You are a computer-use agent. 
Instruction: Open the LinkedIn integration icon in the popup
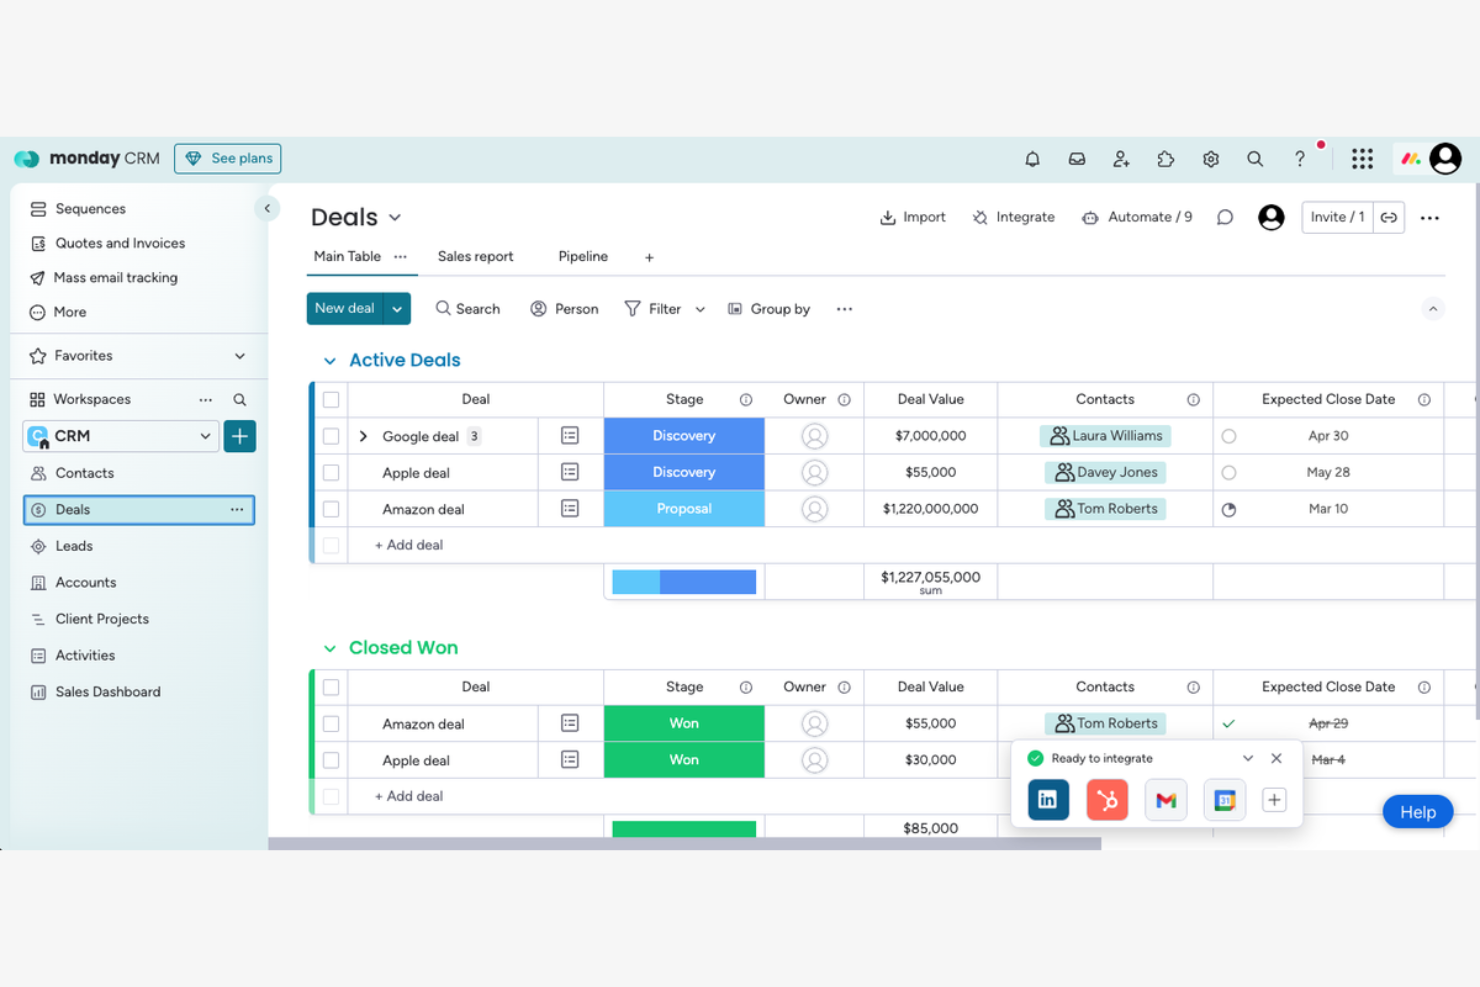1048,800
